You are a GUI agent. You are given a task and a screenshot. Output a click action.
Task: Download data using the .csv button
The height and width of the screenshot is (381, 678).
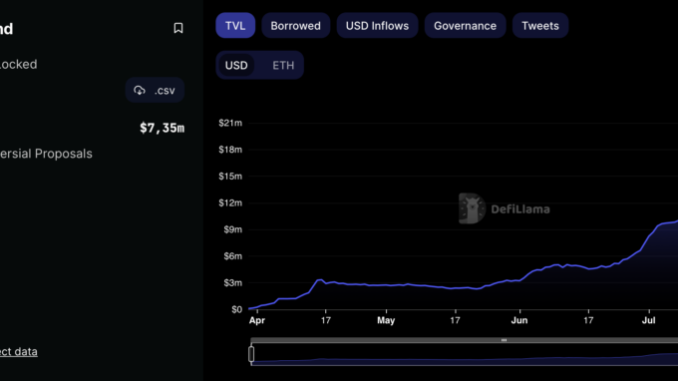coord(155,90)
